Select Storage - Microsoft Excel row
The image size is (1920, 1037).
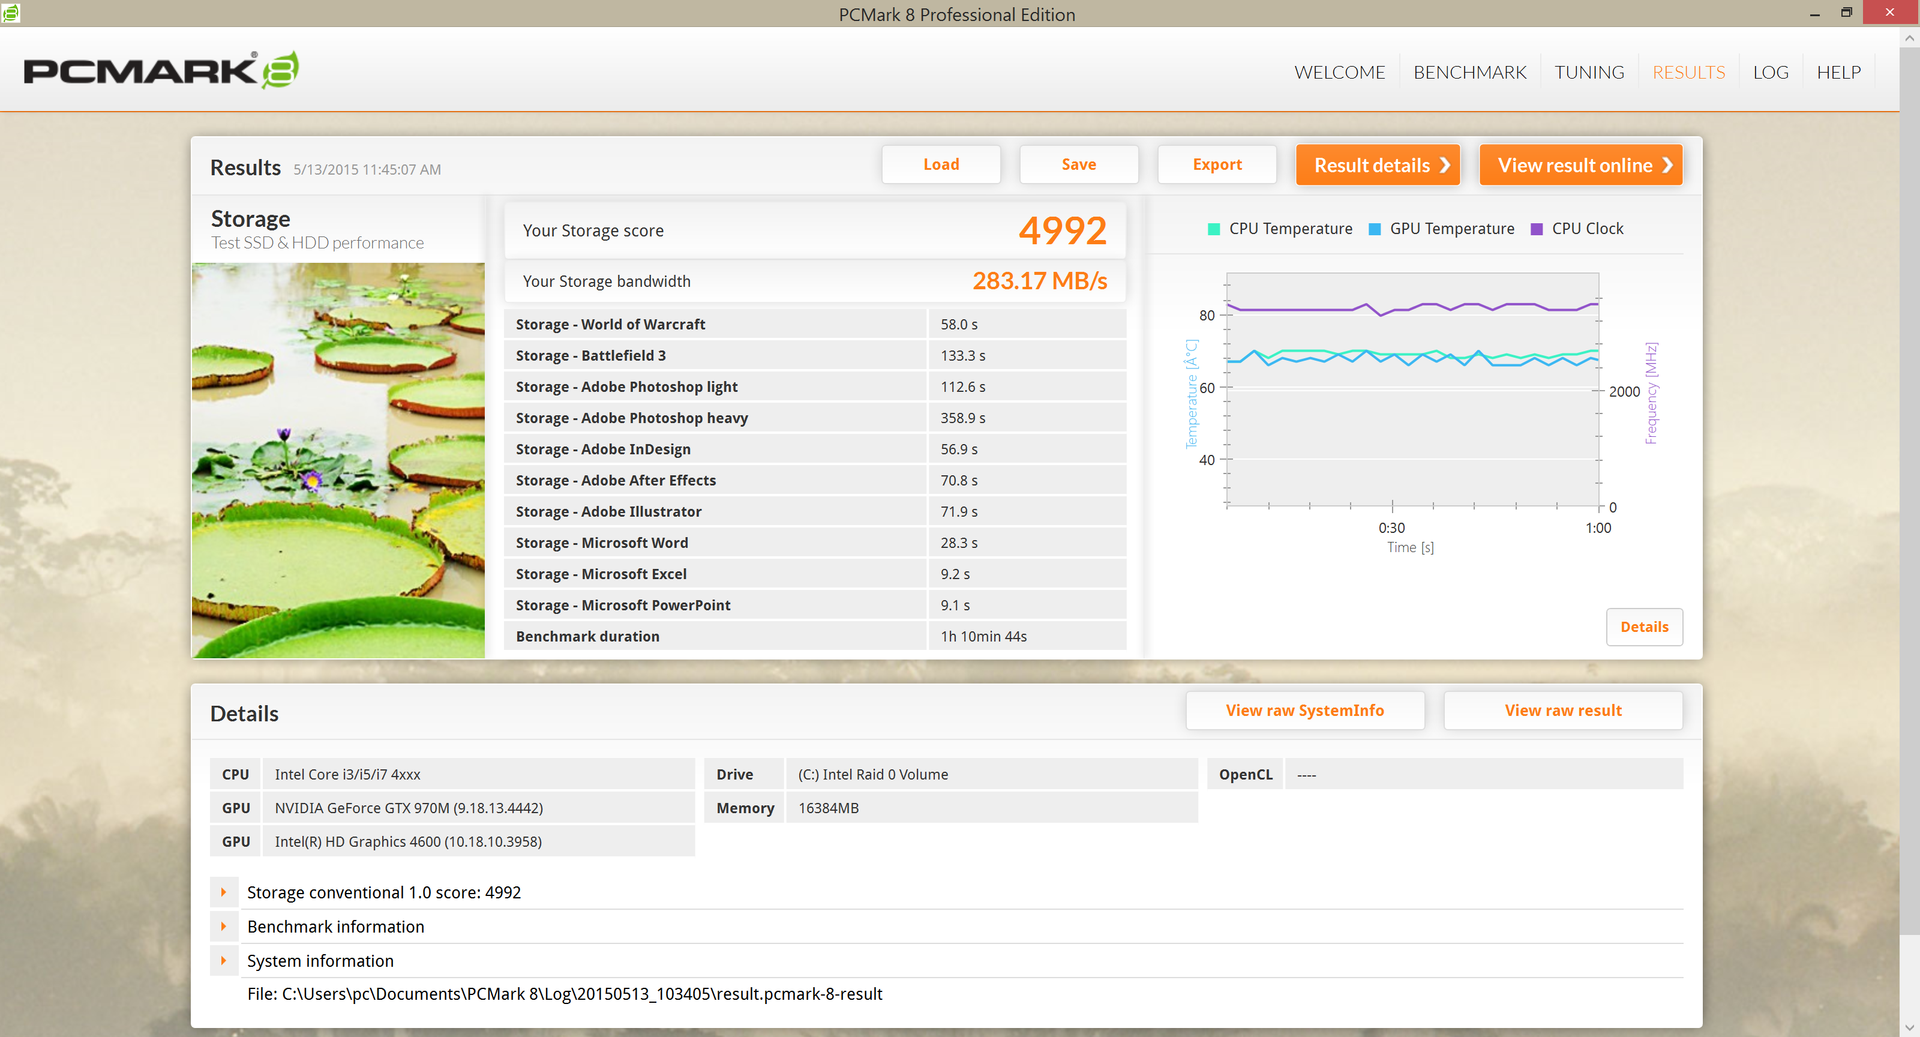[815, 574]
